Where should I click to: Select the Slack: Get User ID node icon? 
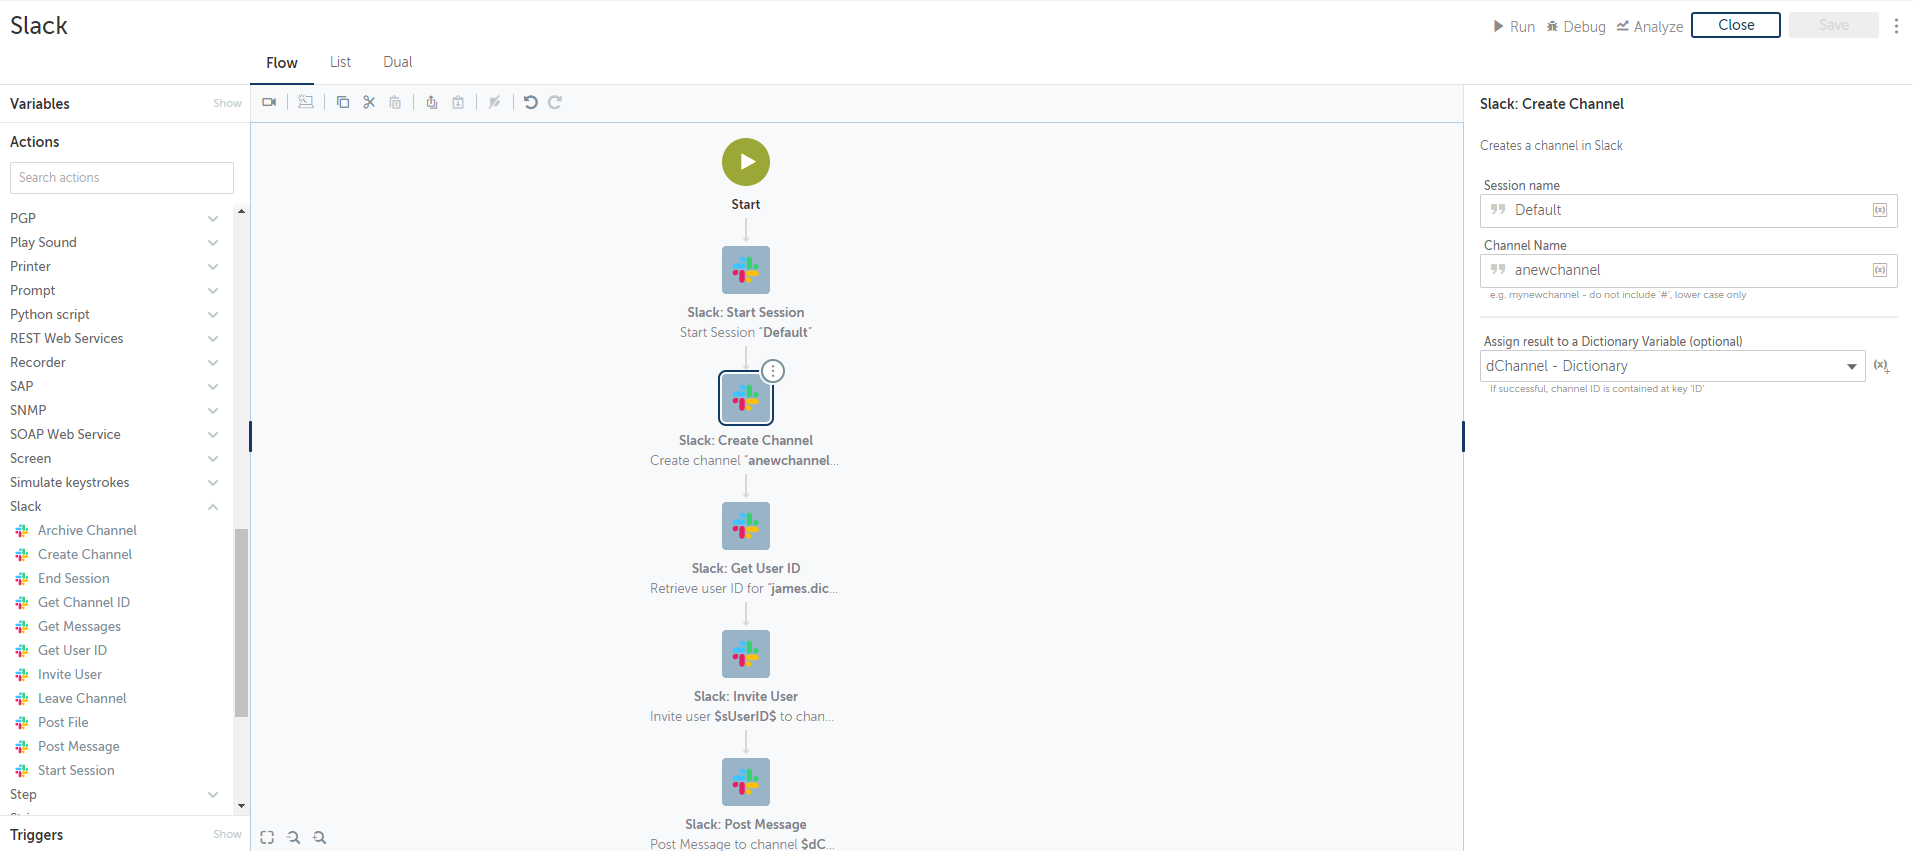(x=746, y=526)
